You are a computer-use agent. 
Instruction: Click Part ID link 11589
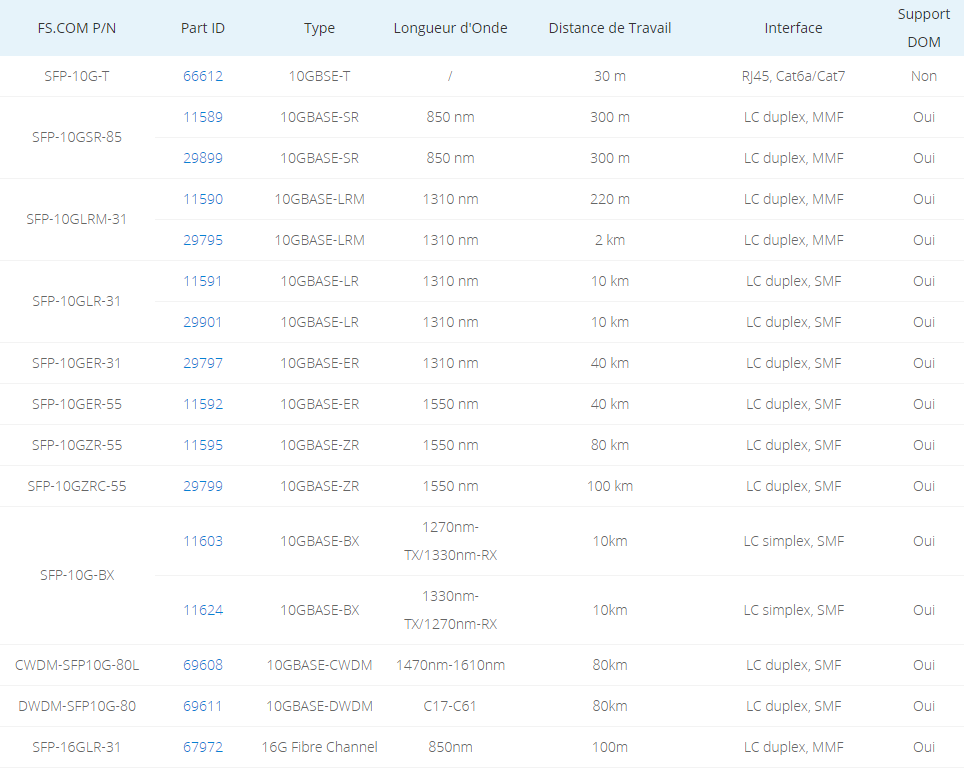pyautogui.click(x=203, y=117)
